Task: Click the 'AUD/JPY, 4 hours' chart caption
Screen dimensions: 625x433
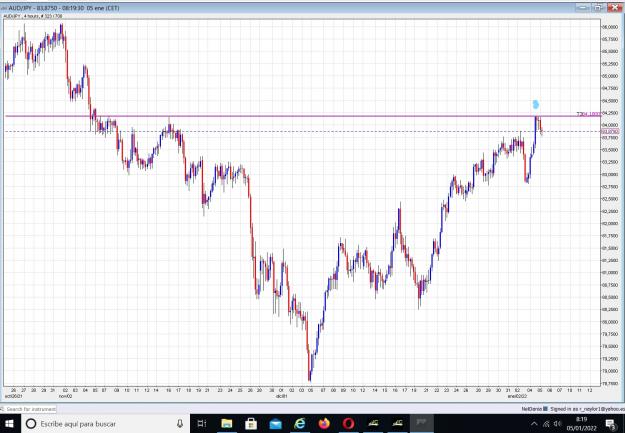Action: (x=33, y=16)
